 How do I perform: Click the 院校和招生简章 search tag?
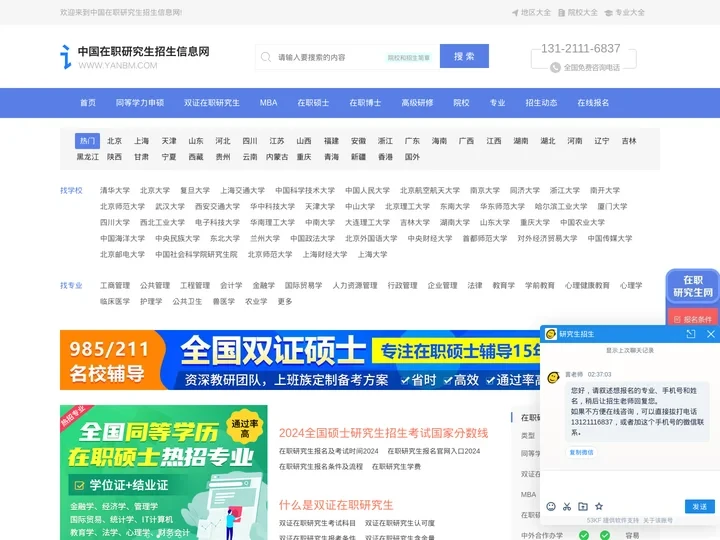click(x=409, y=57)
